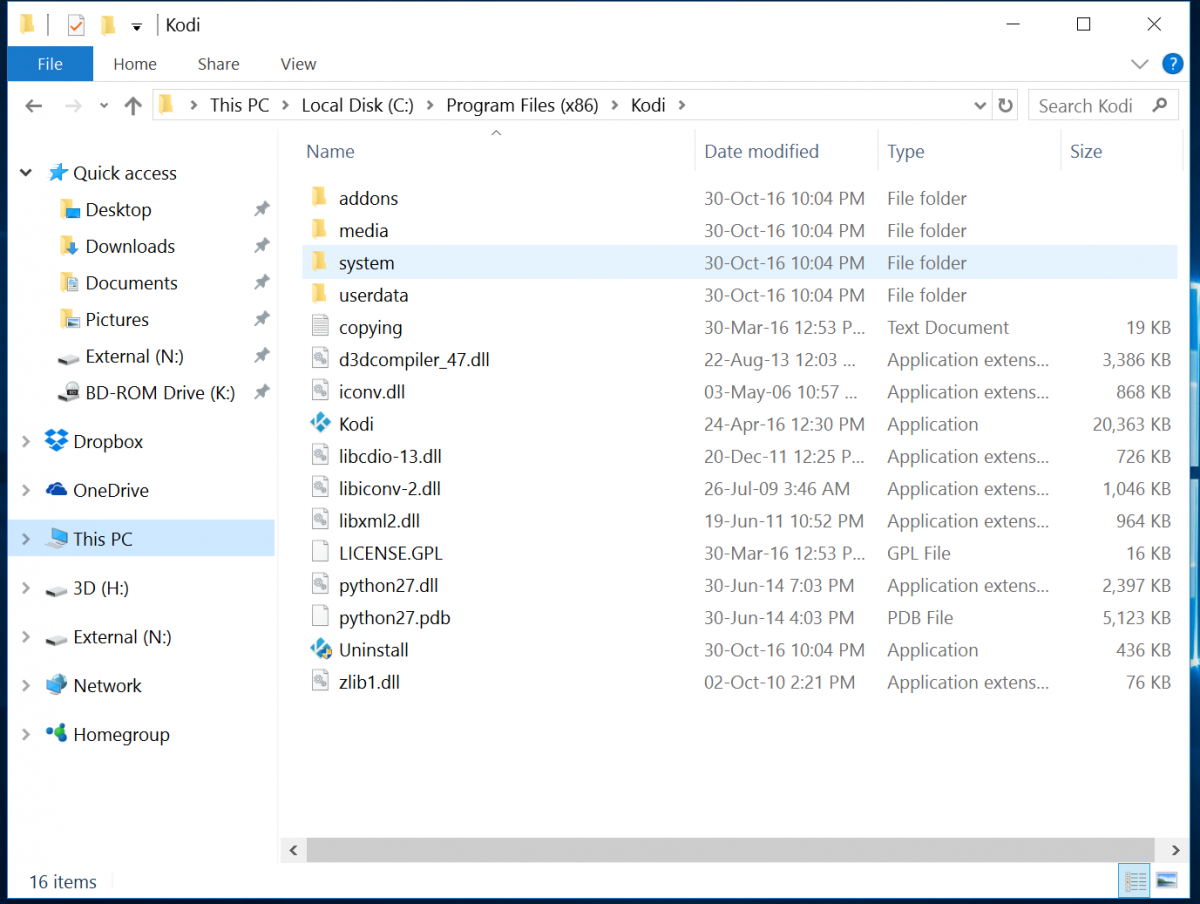The height and width of the screenshot is (904, 1200).
Task: Click the LICENSE.GPL file icon
Action: [x=320, y=553]
